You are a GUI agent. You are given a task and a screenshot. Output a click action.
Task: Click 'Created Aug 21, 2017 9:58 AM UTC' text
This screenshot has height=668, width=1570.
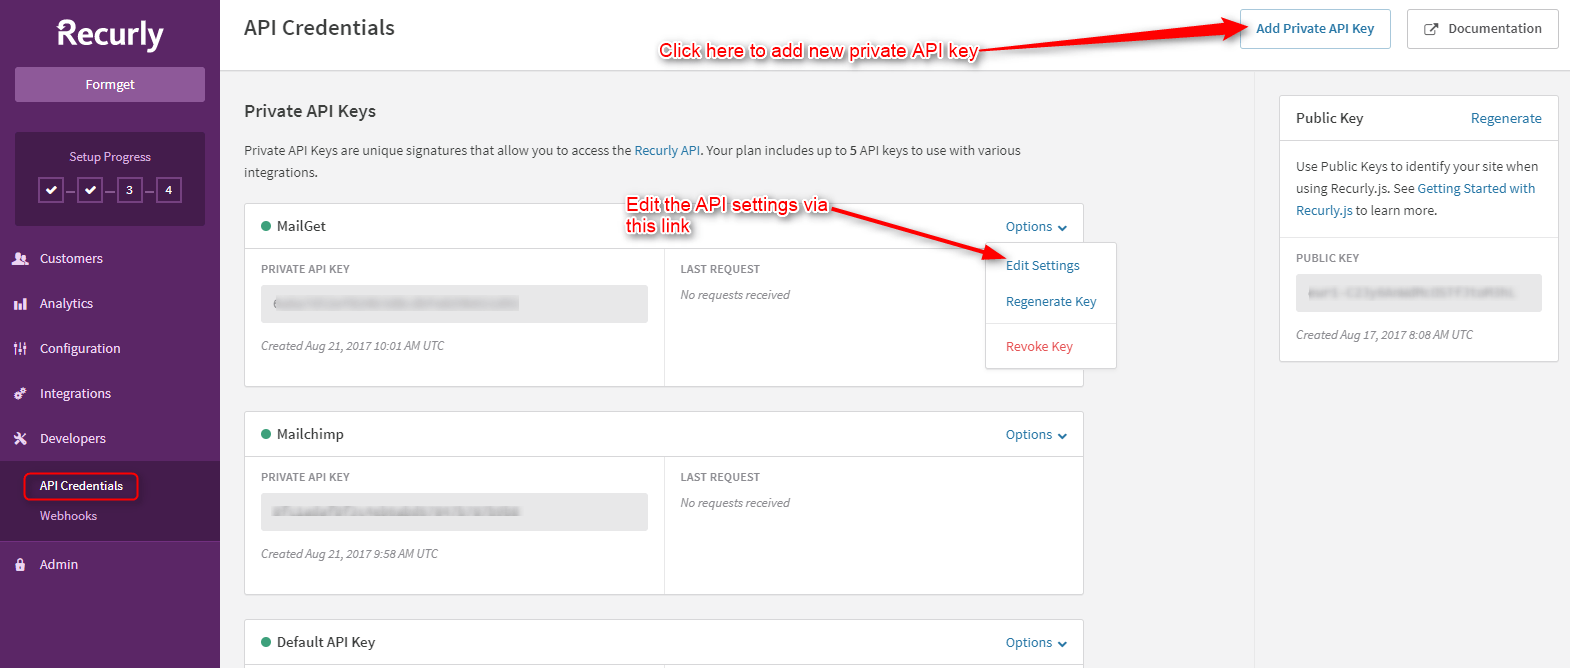349,554
